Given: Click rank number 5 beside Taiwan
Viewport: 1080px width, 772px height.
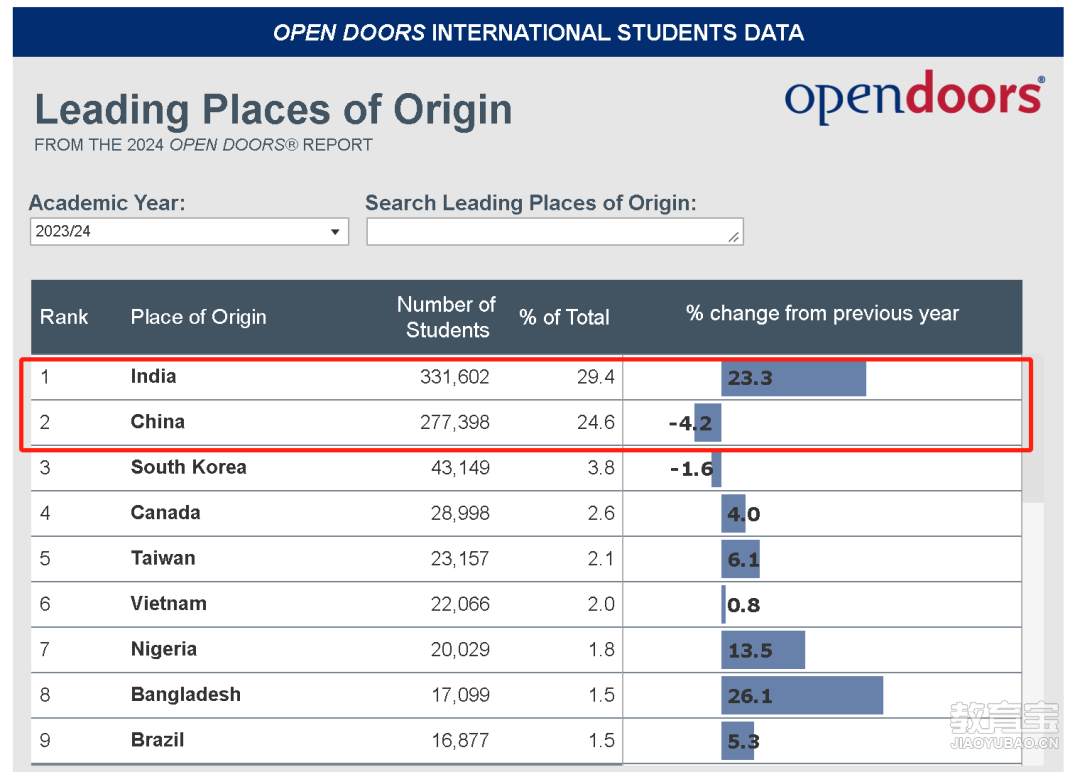Looking at the screenshot, I should click(x=45, y=559).
